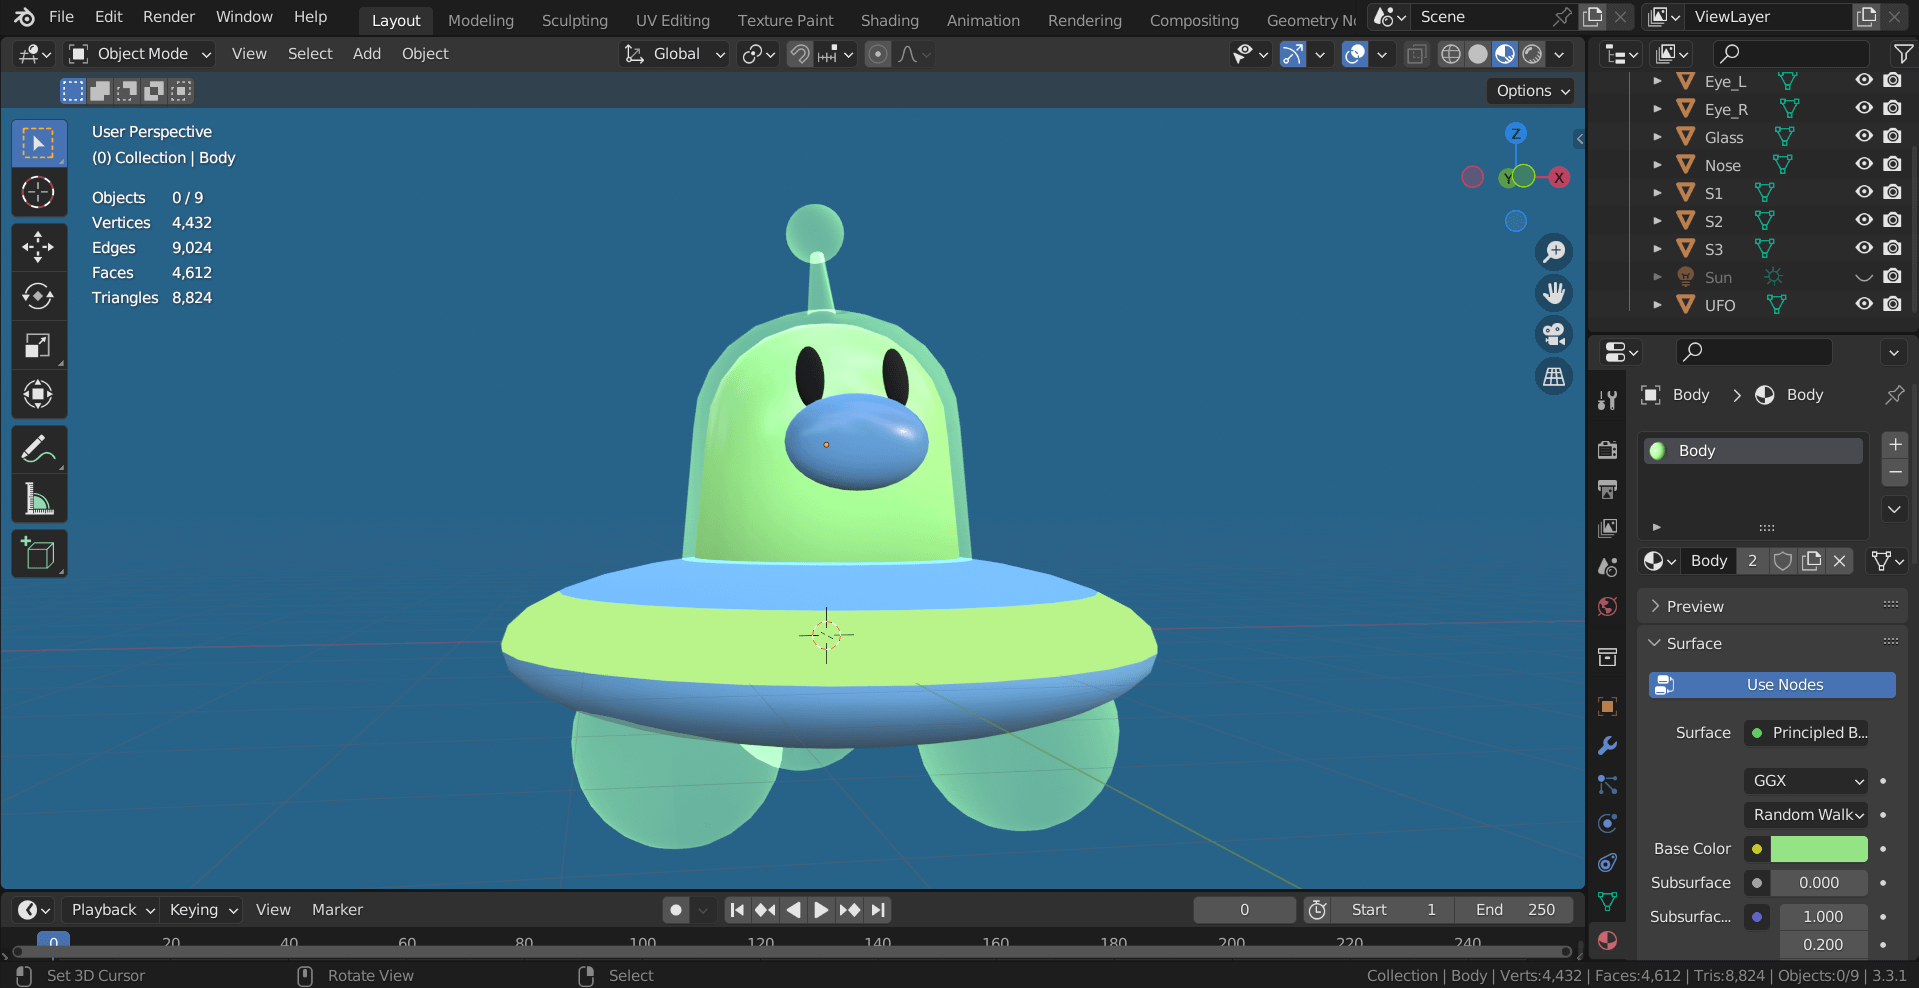Pick the Scale tool

38,346
